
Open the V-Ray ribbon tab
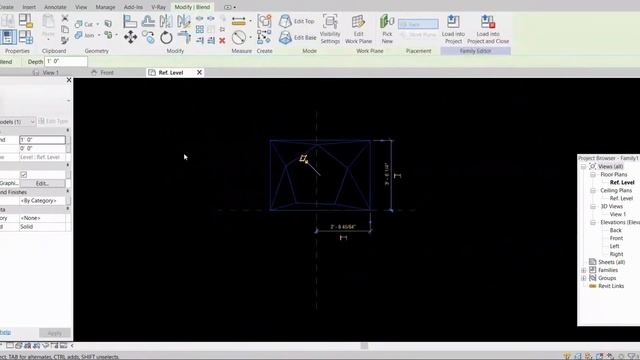pyautogui.click(x=158, y=7)
